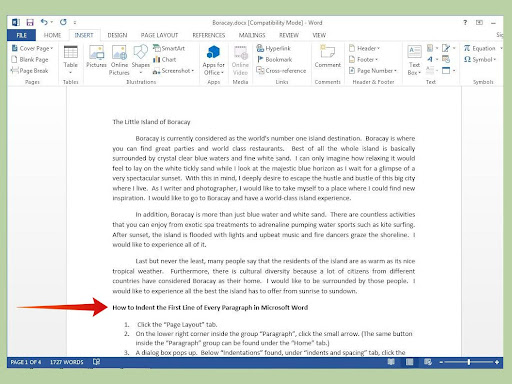Select the INSERT ribbon tab

point(84,35)
